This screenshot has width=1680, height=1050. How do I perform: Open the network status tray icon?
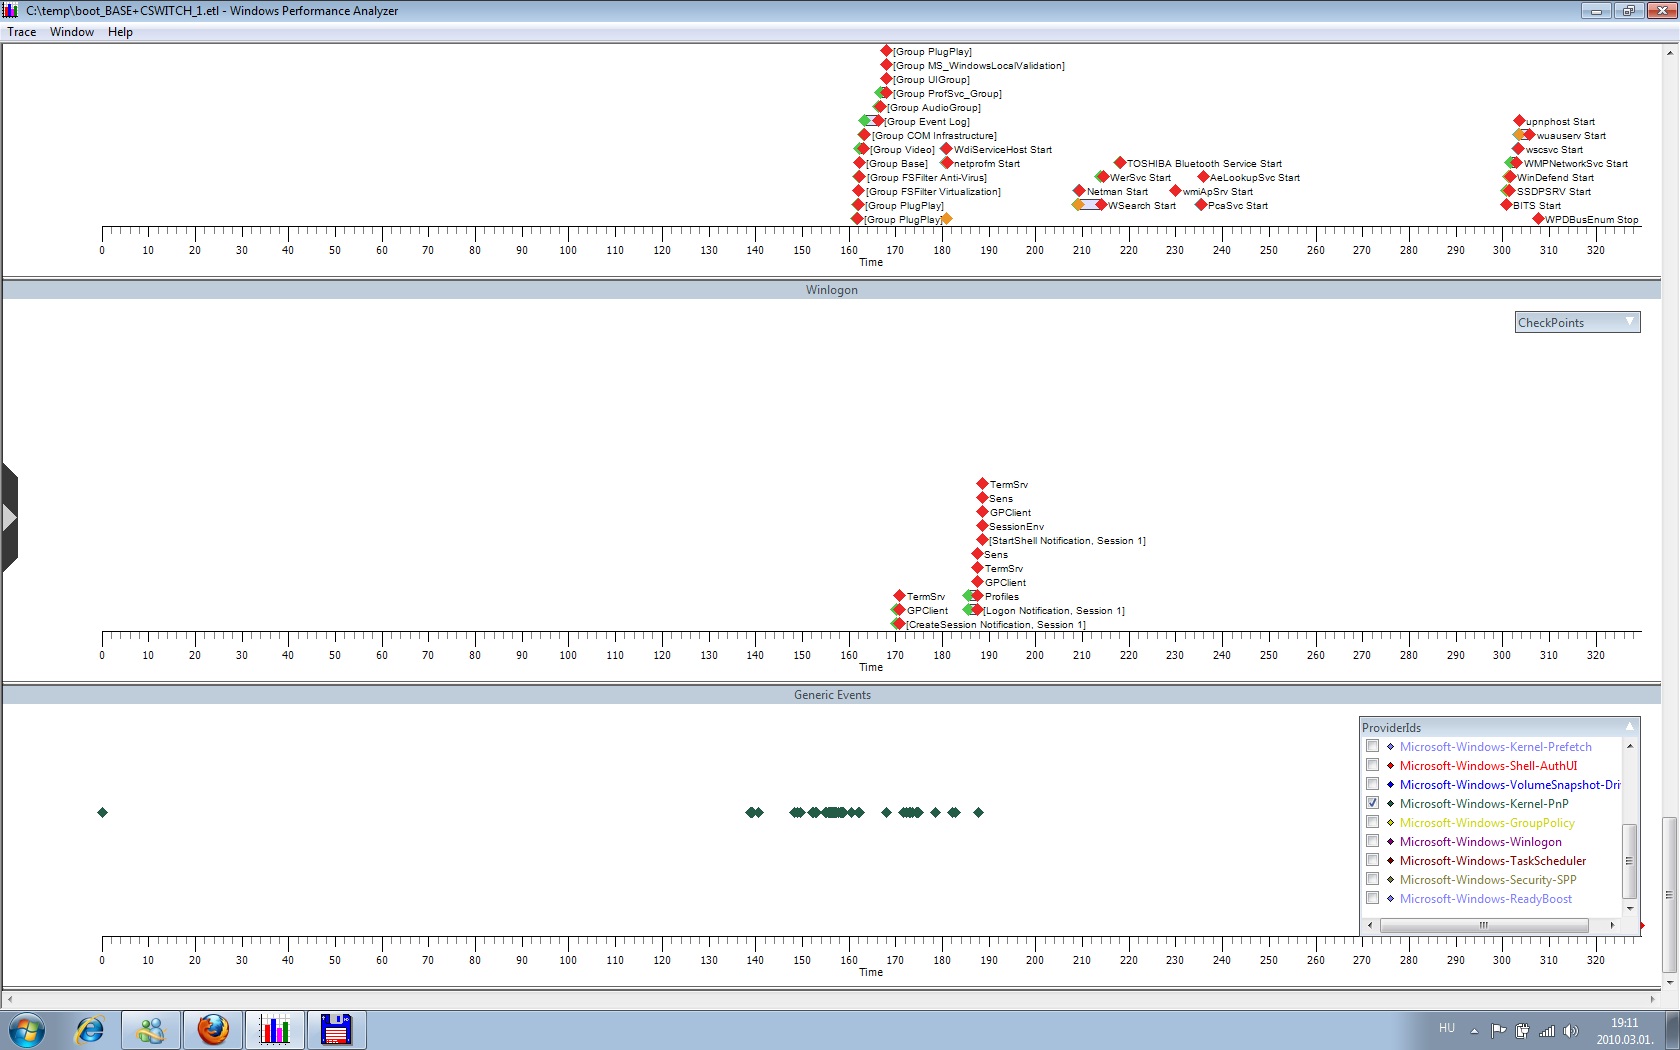pyautogui.click(x=1547, y=1031)
